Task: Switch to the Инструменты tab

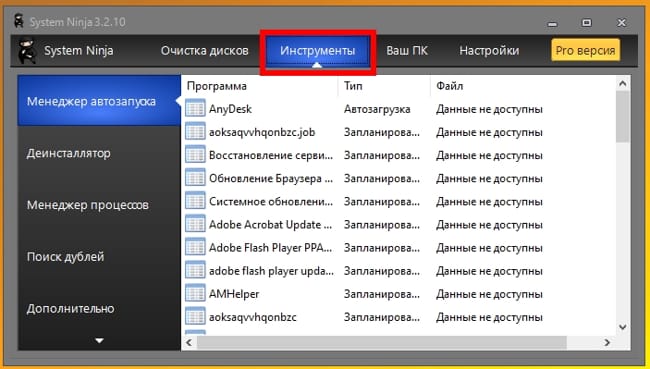Action: coord(318,51)
